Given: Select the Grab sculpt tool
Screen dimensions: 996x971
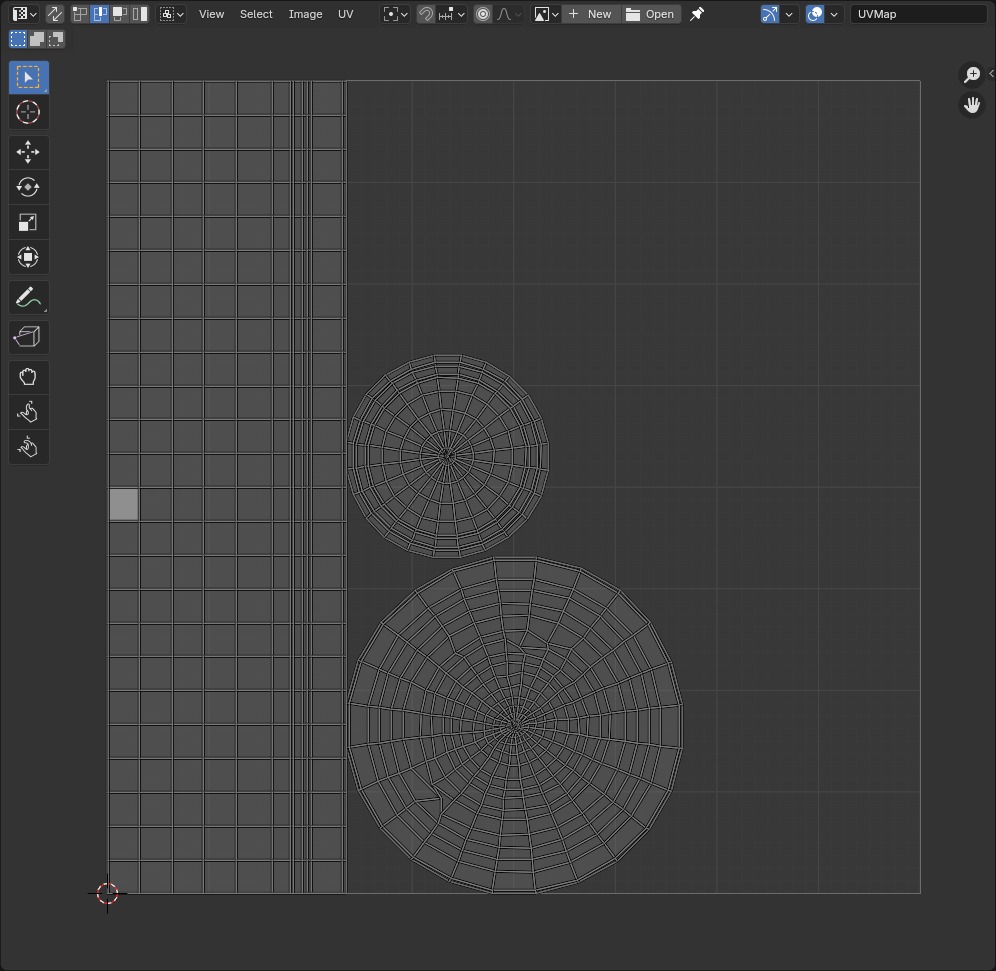Looking at the screenshot, I should click(29, 377).
